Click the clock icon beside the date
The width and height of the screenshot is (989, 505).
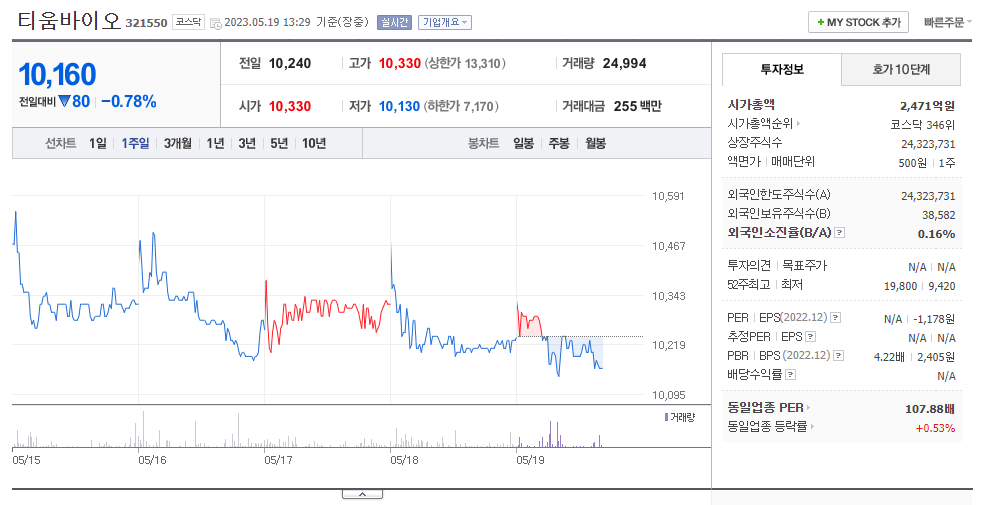(x=216, y=23)
